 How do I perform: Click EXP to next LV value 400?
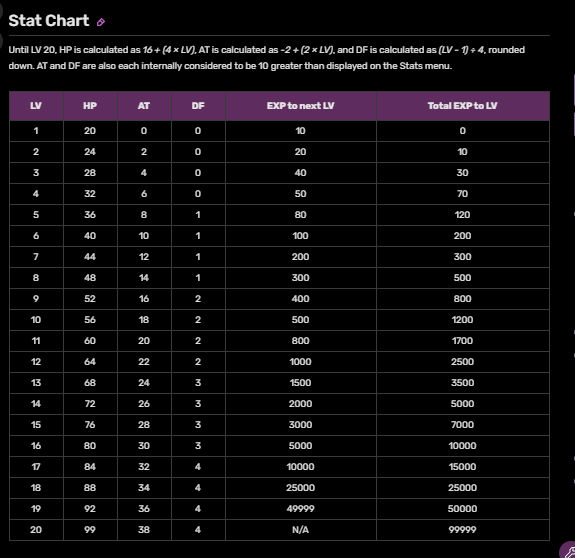(x=300, y=298)
